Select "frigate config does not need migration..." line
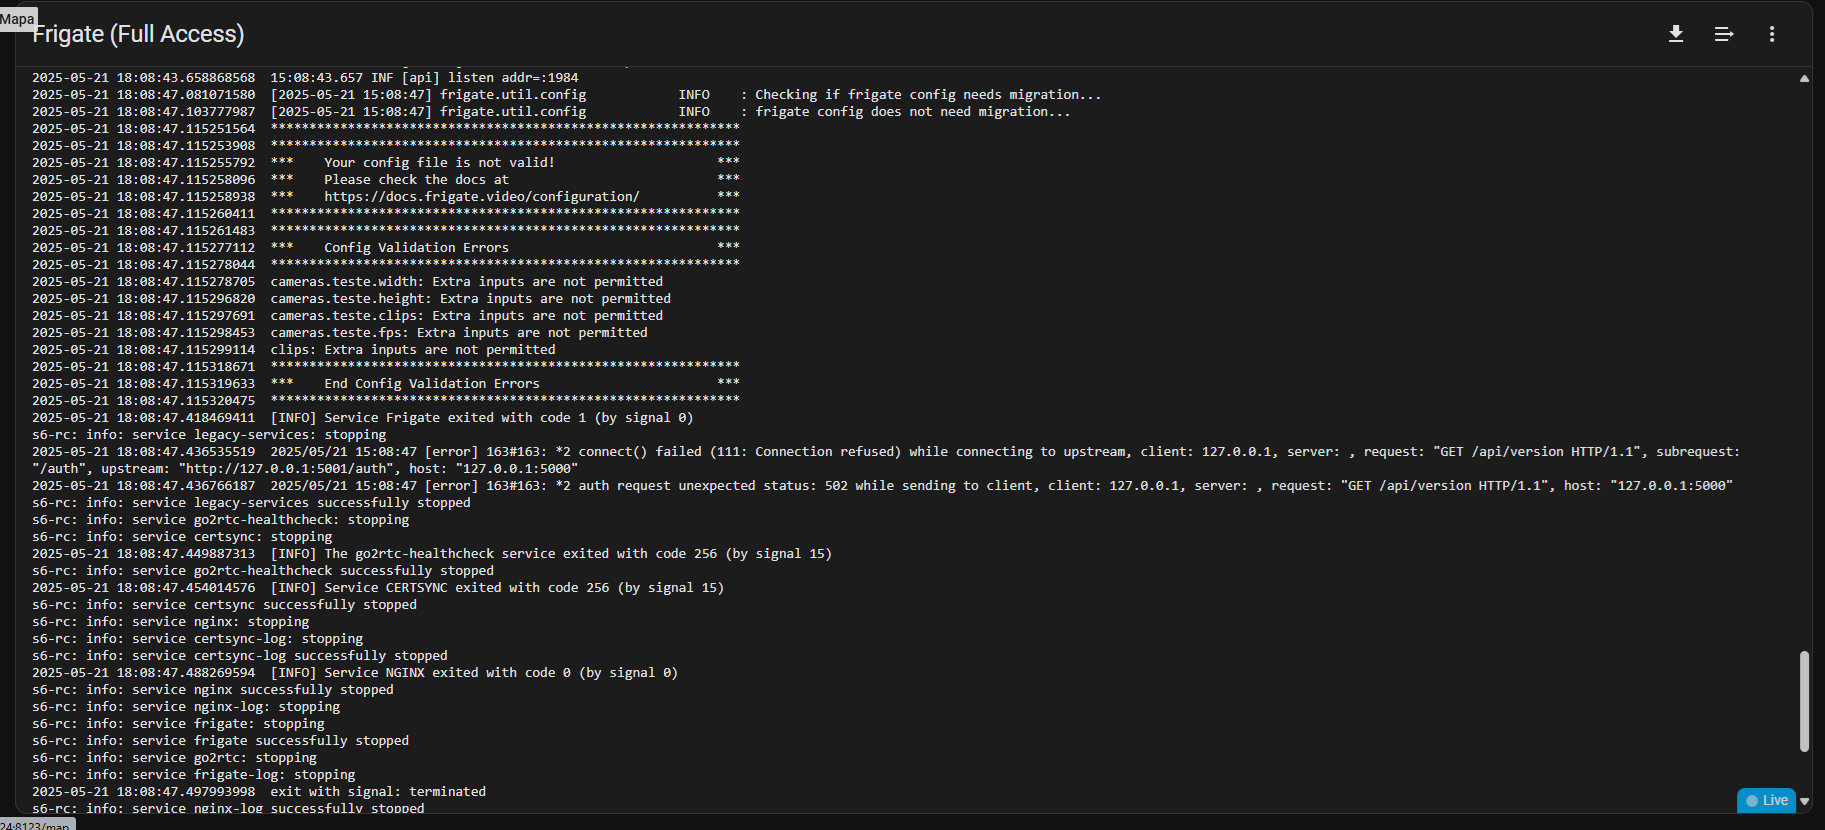The image size is (1825, 830). click(551, 112)
